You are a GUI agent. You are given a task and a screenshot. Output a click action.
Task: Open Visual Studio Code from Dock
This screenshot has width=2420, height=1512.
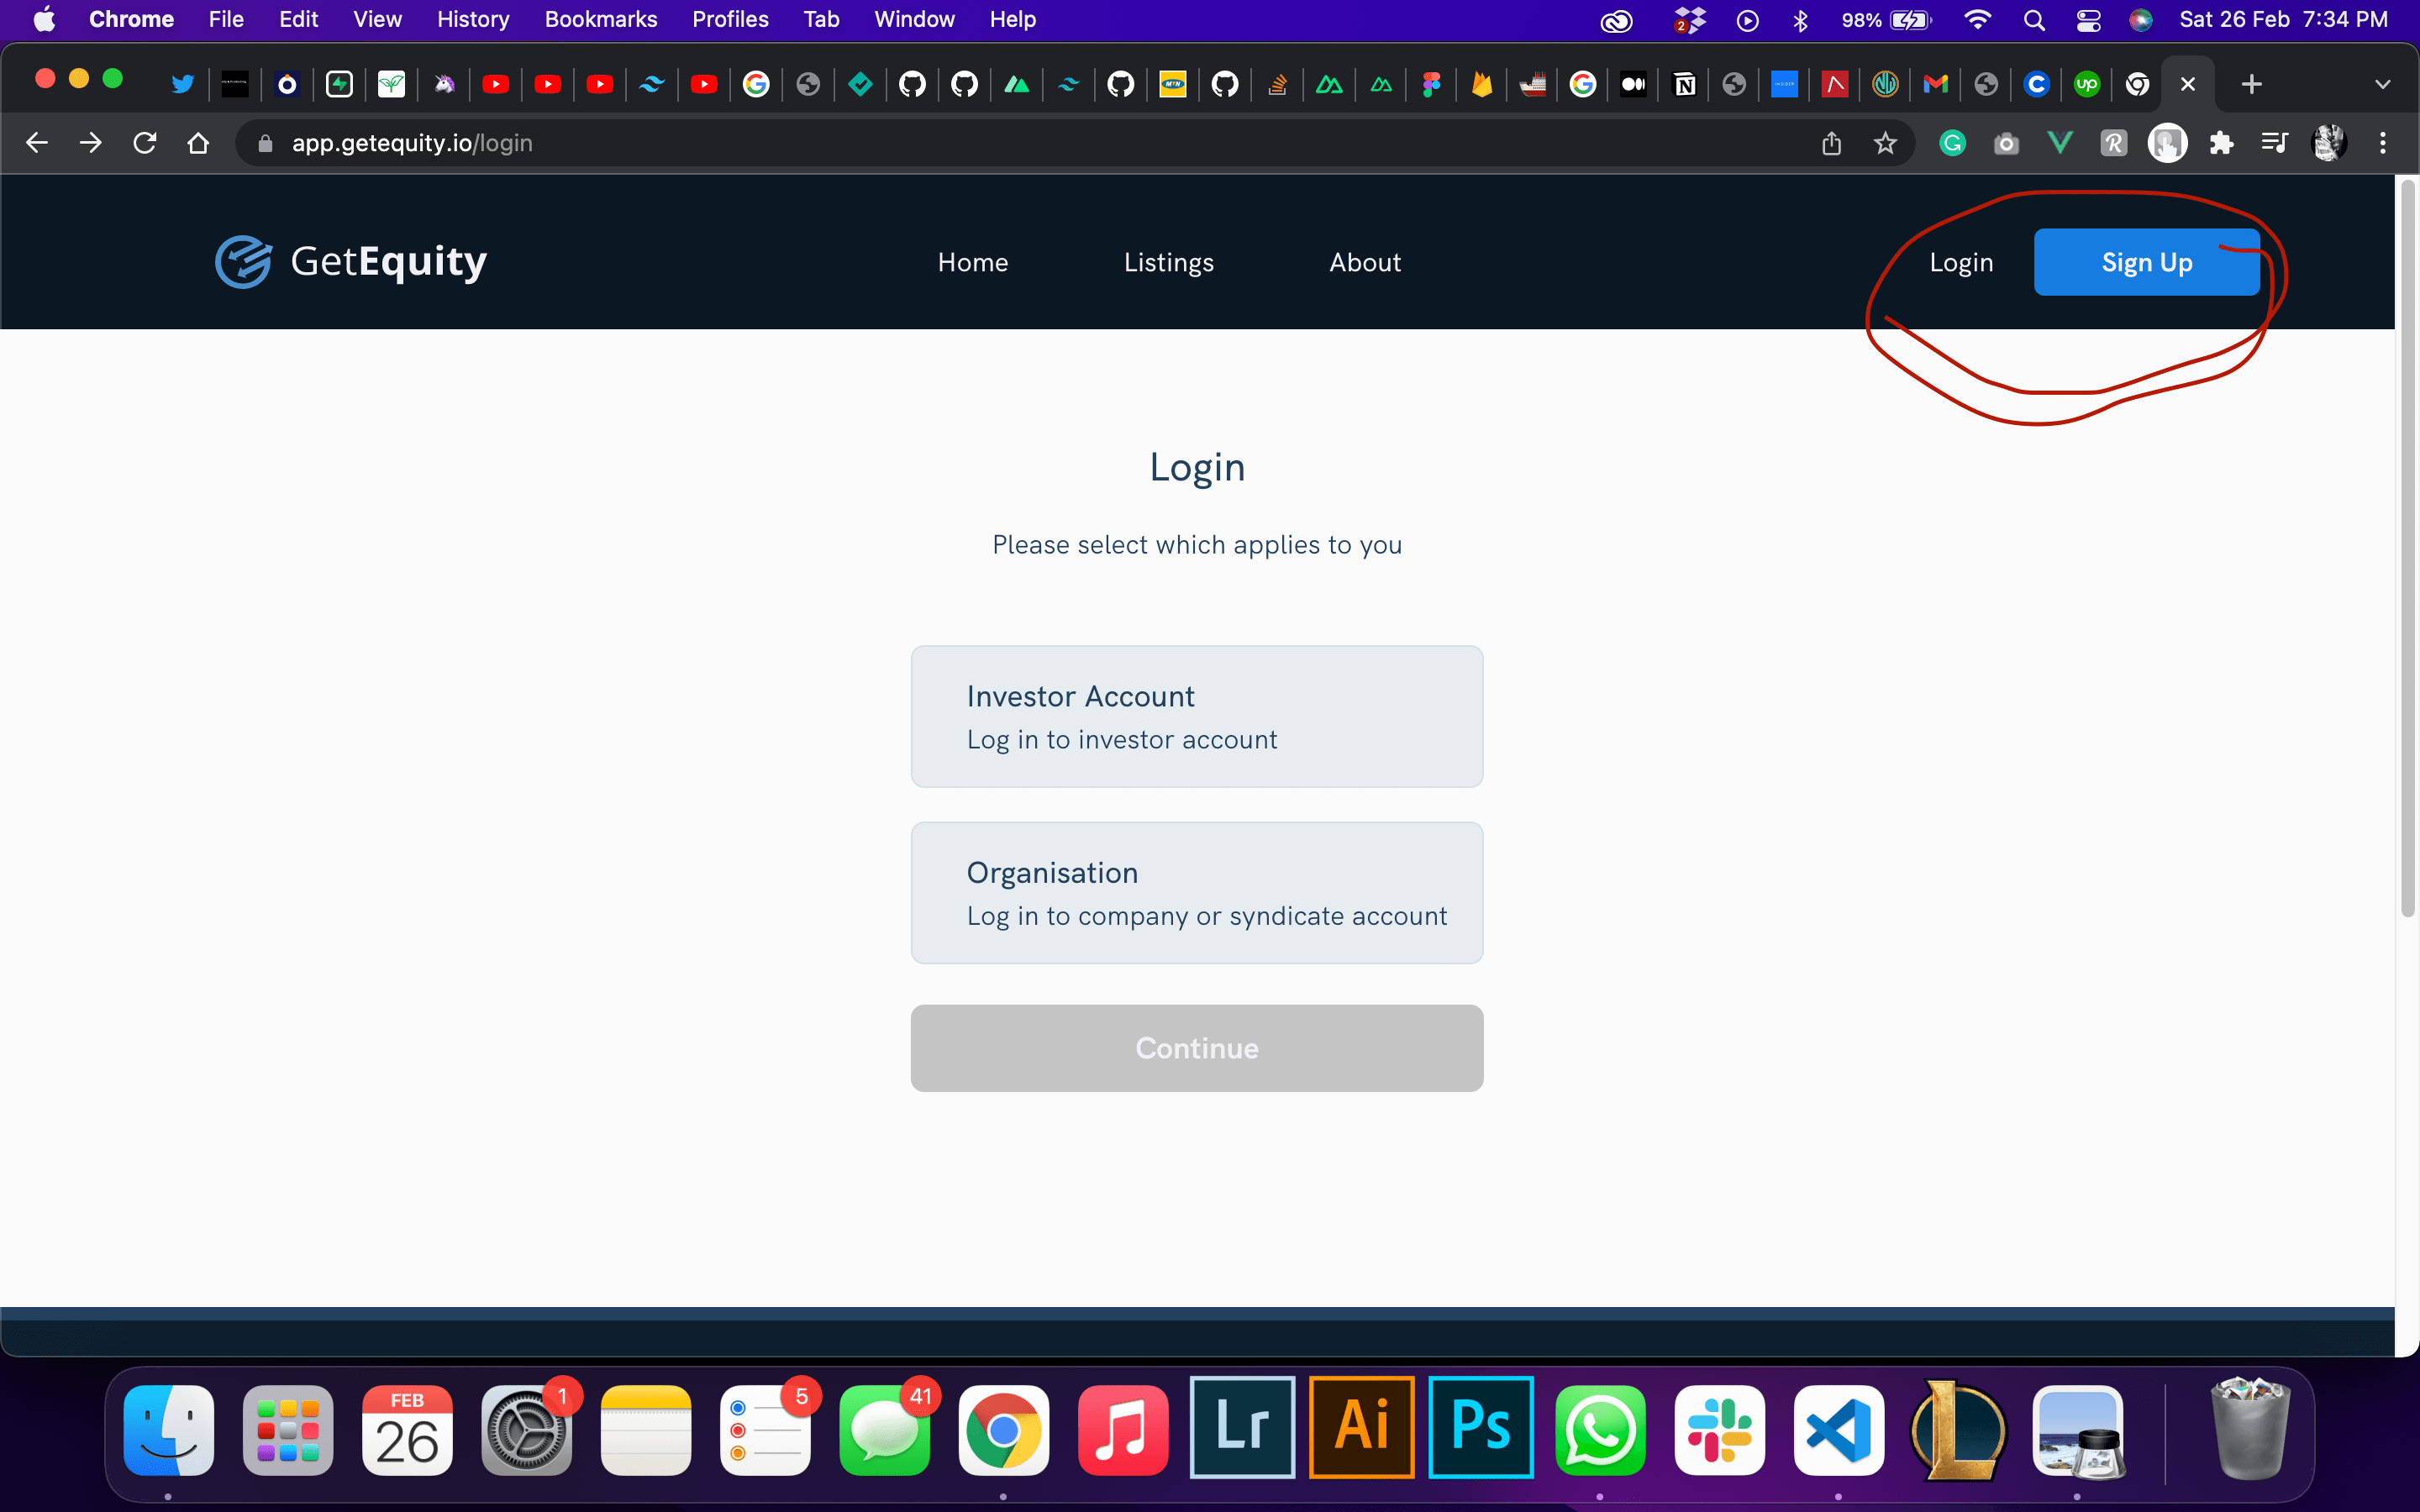click(1838, 1430)
